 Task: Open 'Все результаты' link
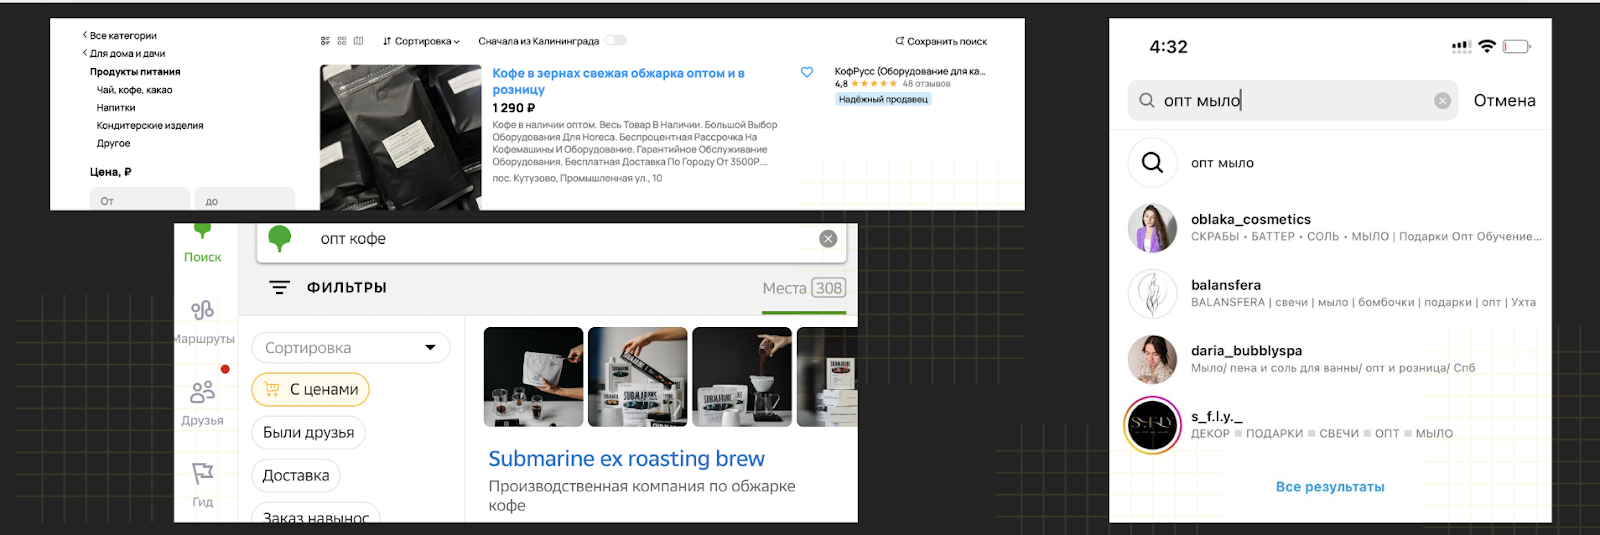pos(1330,487)
